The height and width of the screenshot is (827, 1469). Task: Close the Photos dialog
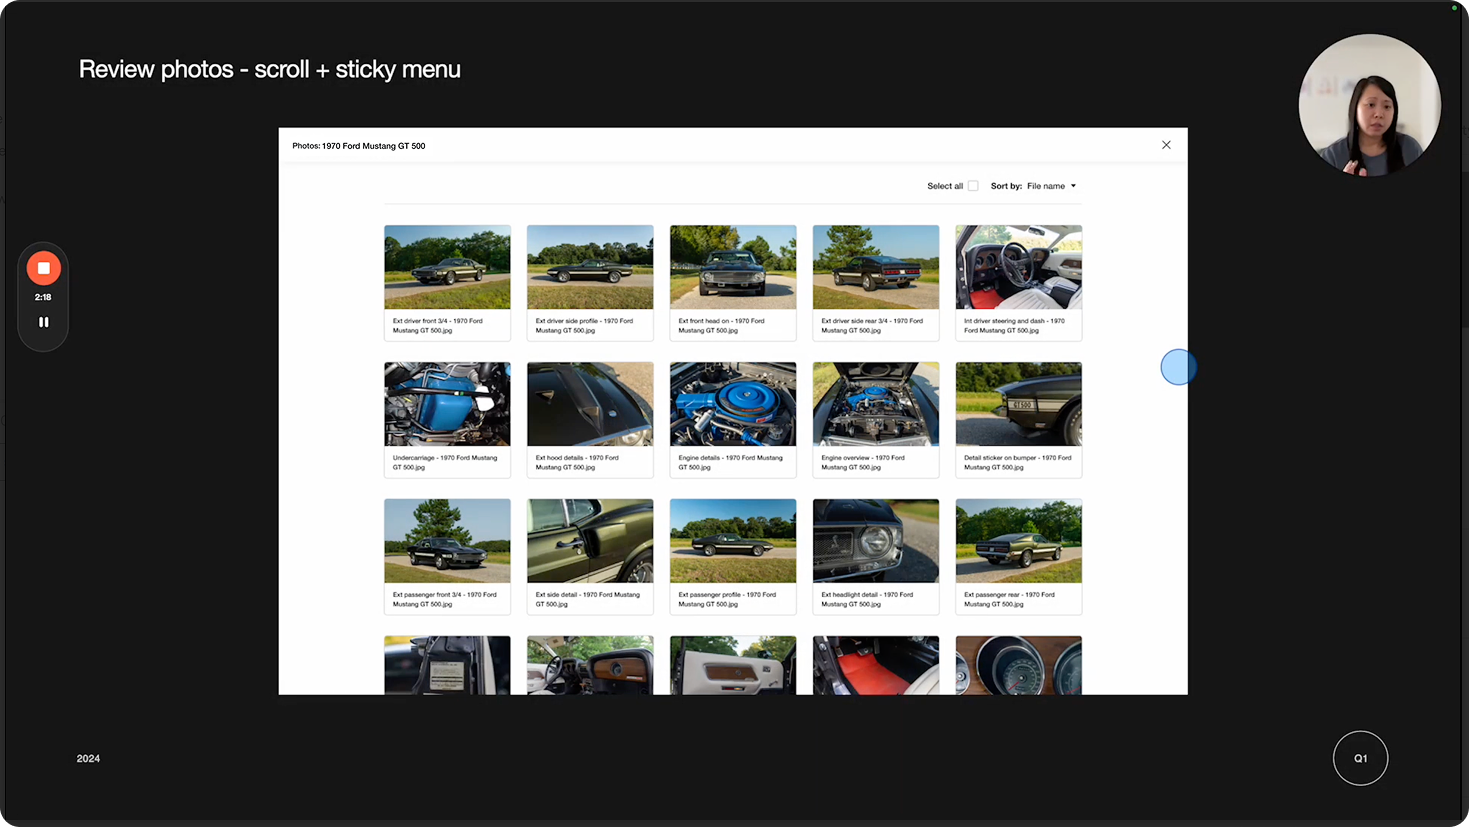pos(1166,145)
